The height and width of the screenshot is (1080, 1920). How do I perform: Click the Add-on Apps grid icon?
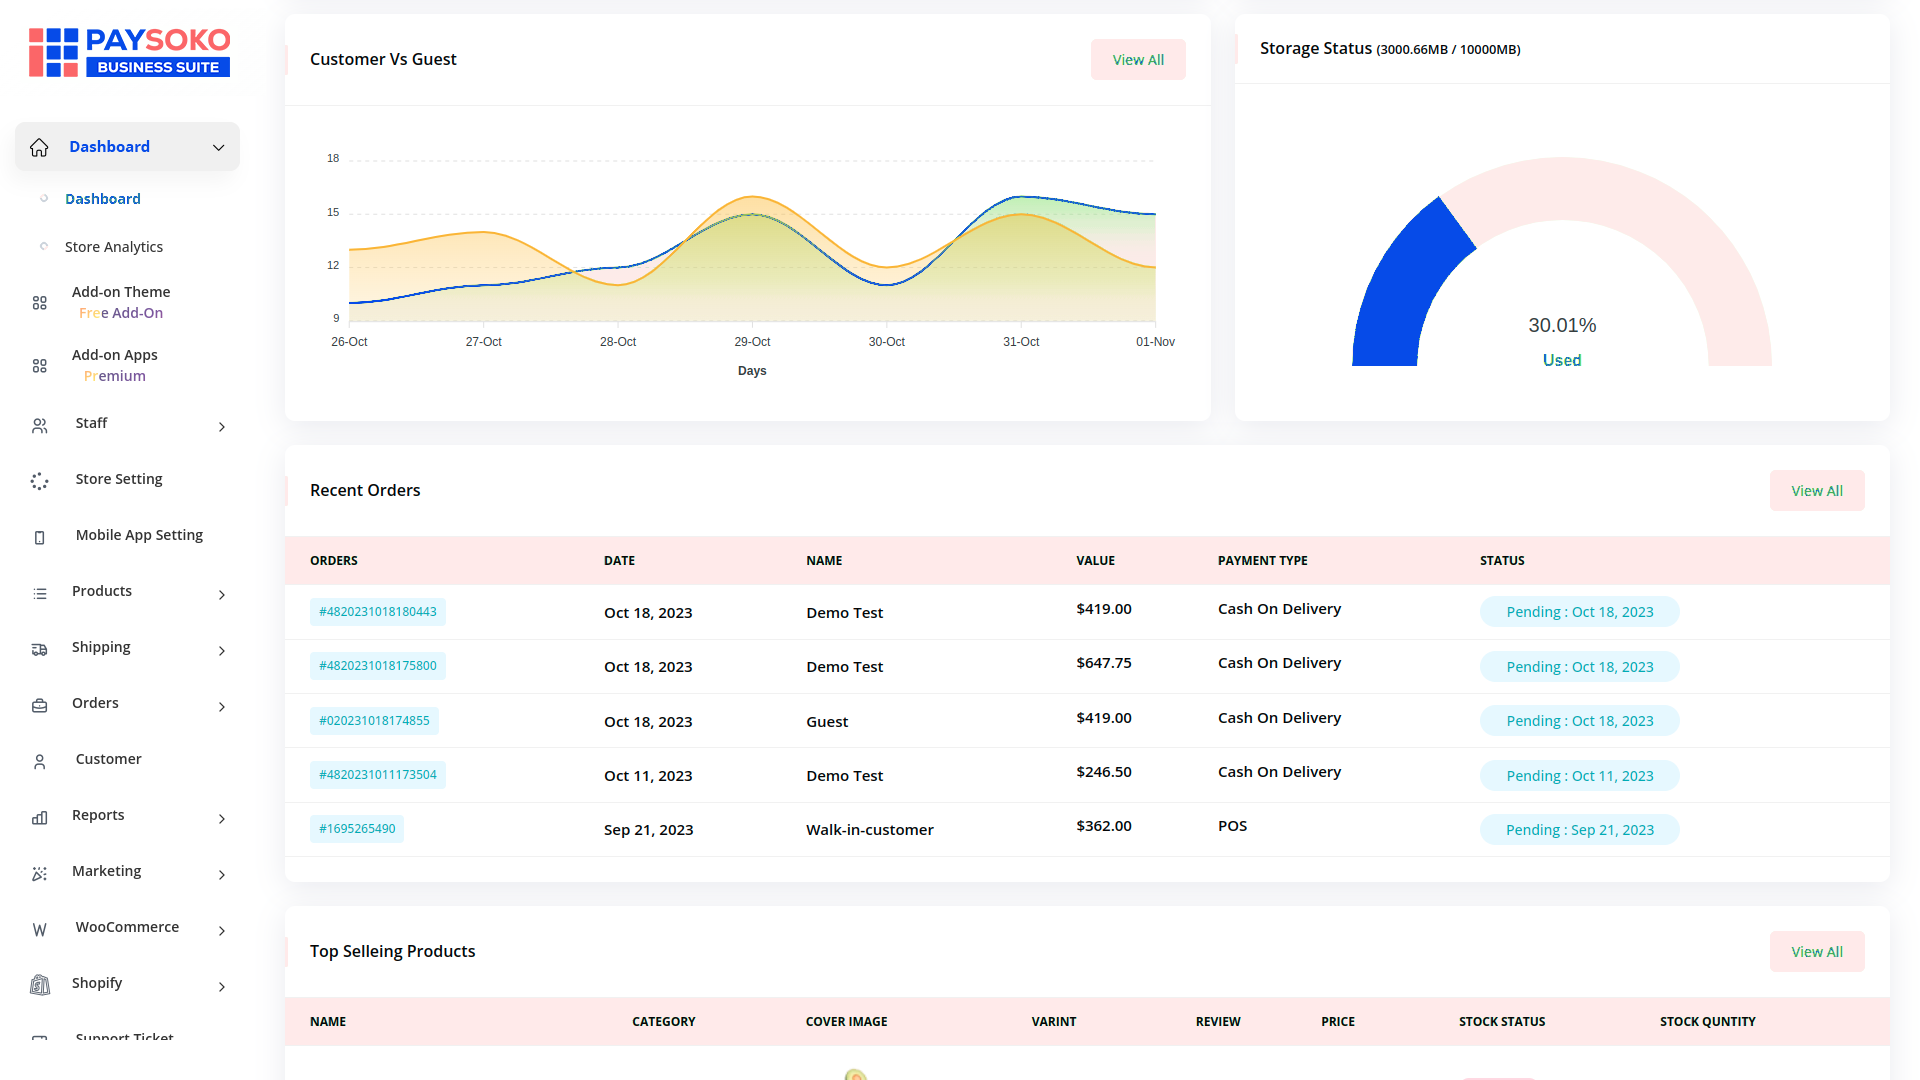[39, 366]
